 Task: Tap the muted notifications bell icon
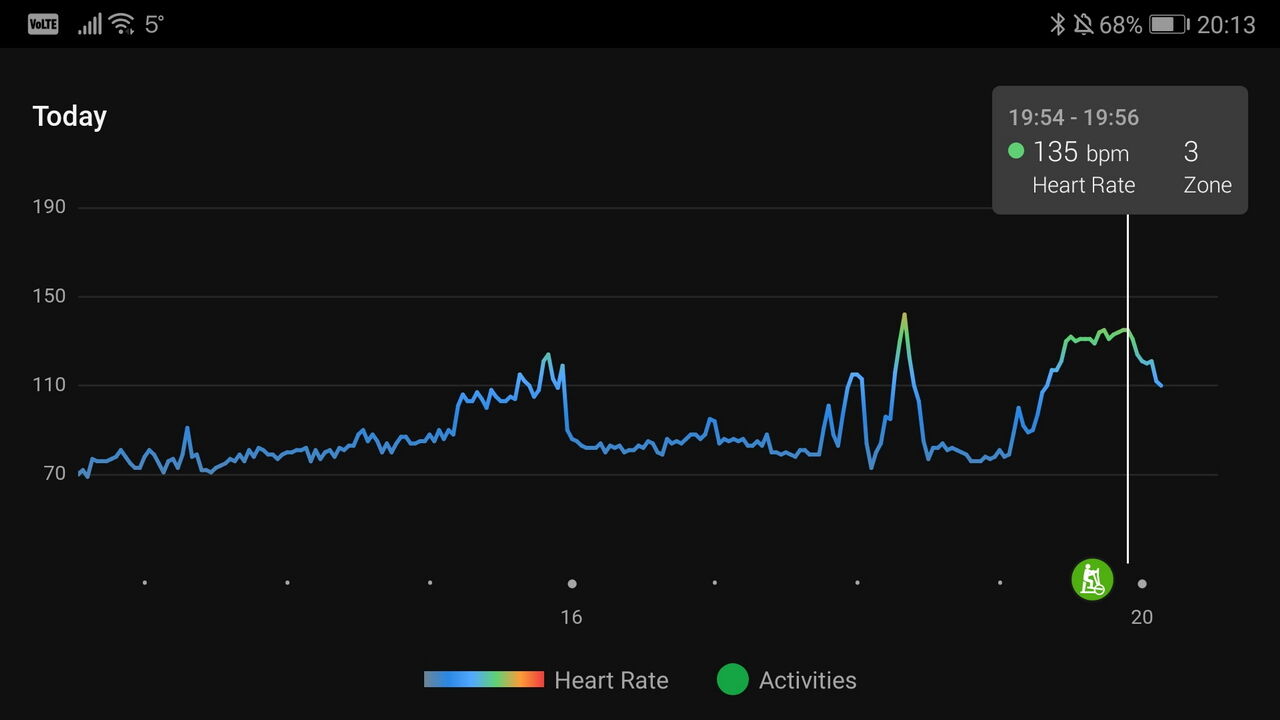[1083, 25]
